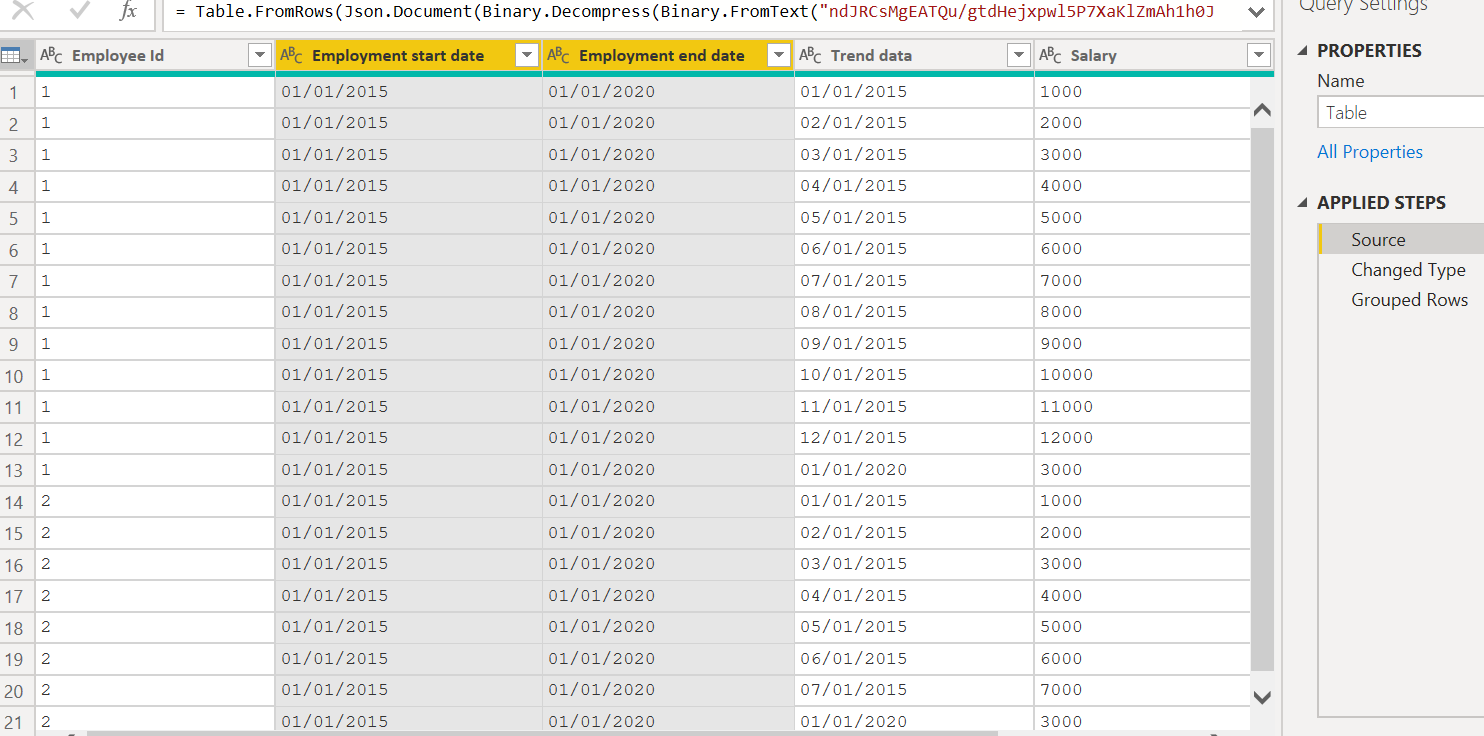1484x736 pixels.
Task: Click the Trend data cell 08/01/2015
Action: click(x=914, y=312)
